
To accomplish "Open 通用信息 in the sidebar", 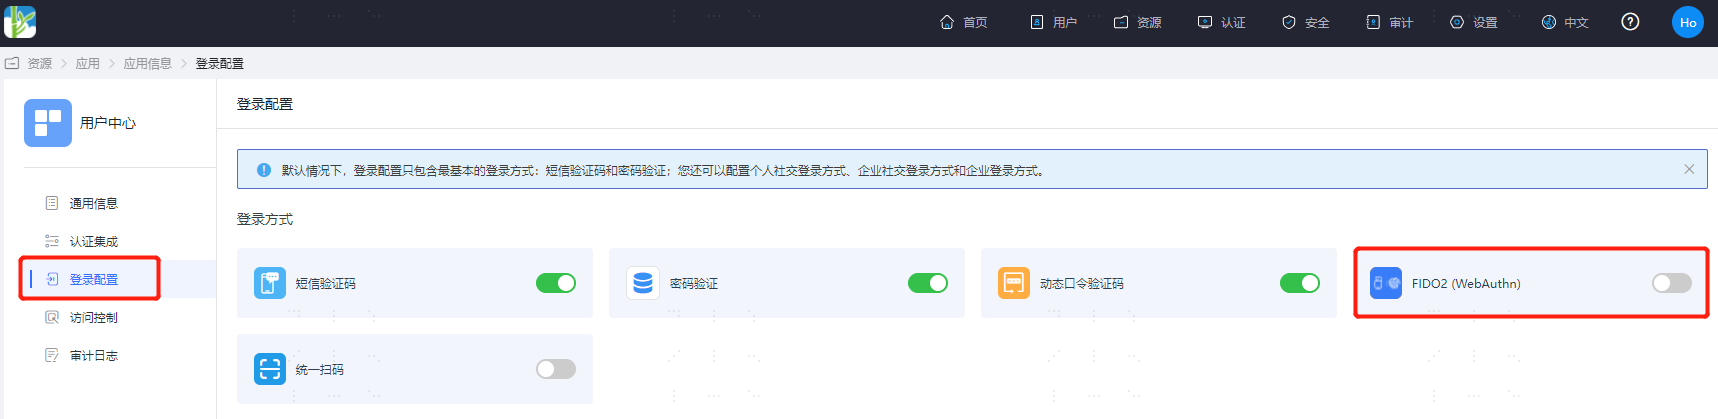I will [94, 203].
